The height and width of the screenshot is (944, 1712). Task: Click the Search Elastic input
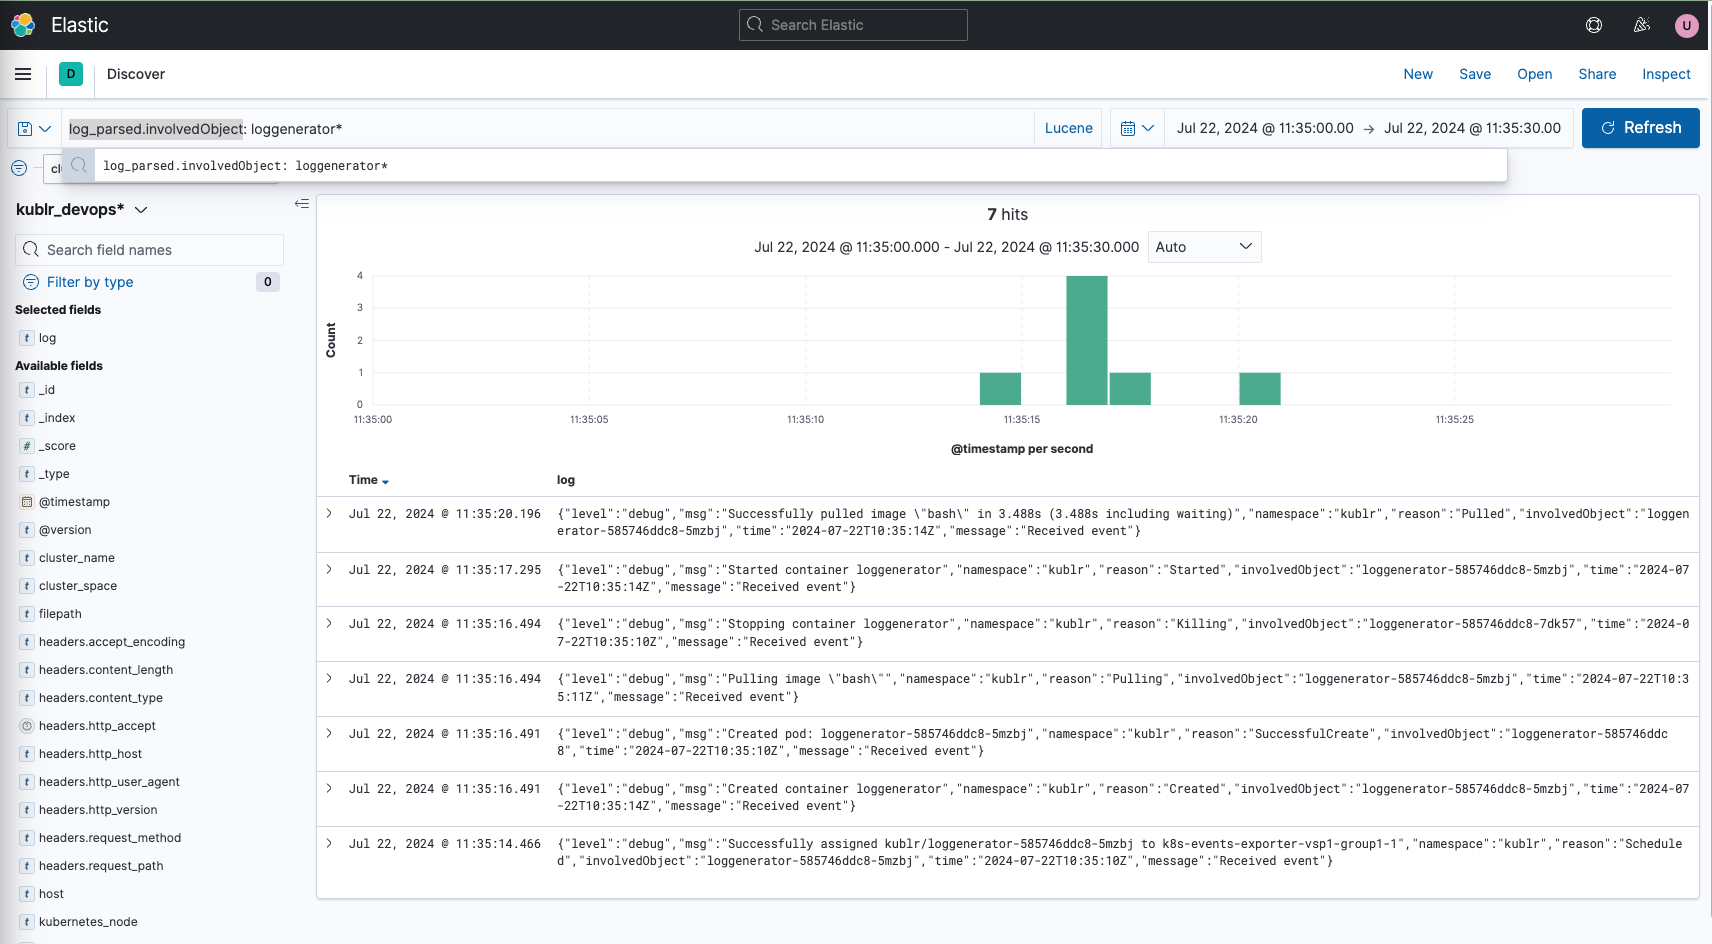pyautogui.click(x=853, y=25)
